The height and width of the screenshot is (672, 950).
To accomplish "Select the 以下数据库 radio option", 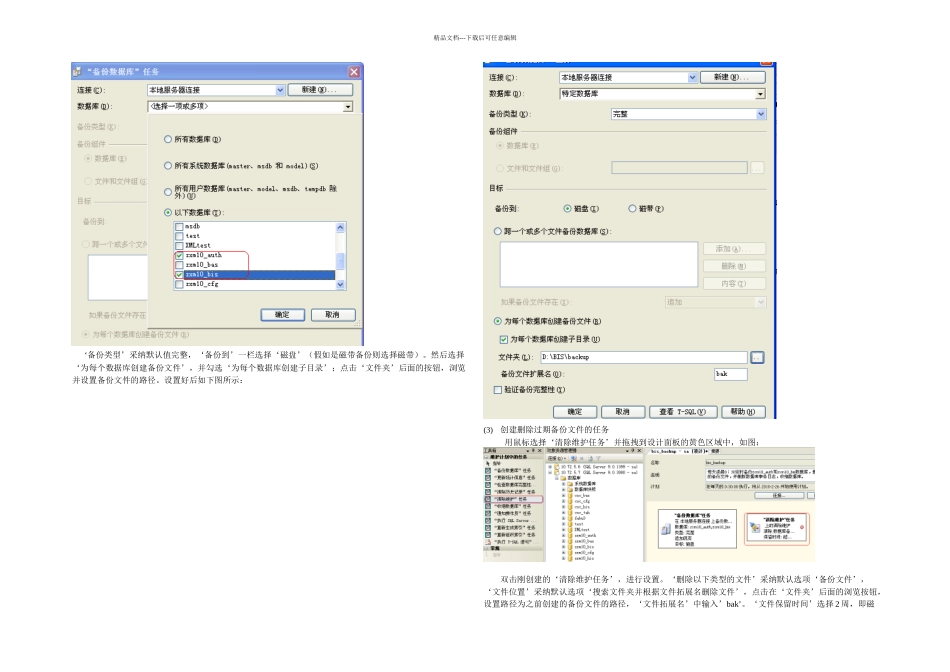I will 168,213.
